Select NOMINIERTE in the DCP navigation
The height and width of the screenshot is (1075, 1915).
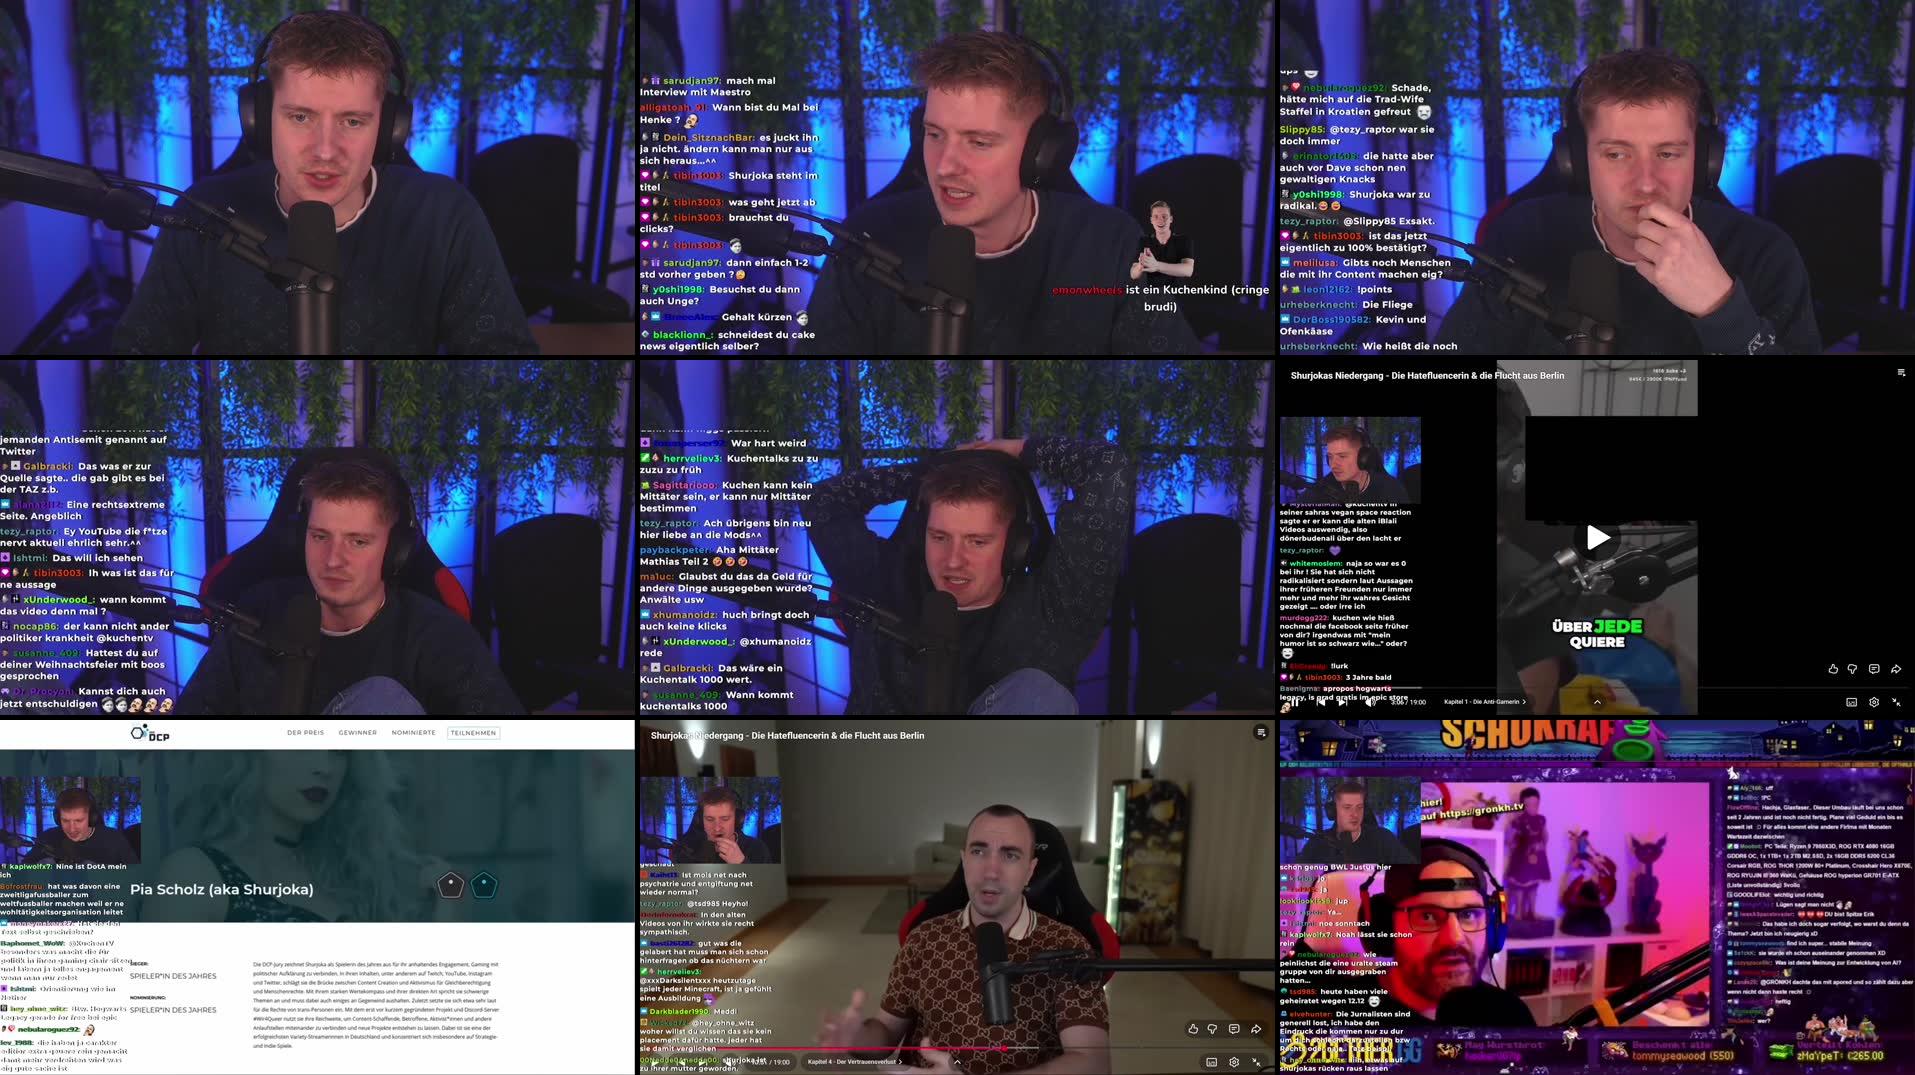[x=413, y=732]
